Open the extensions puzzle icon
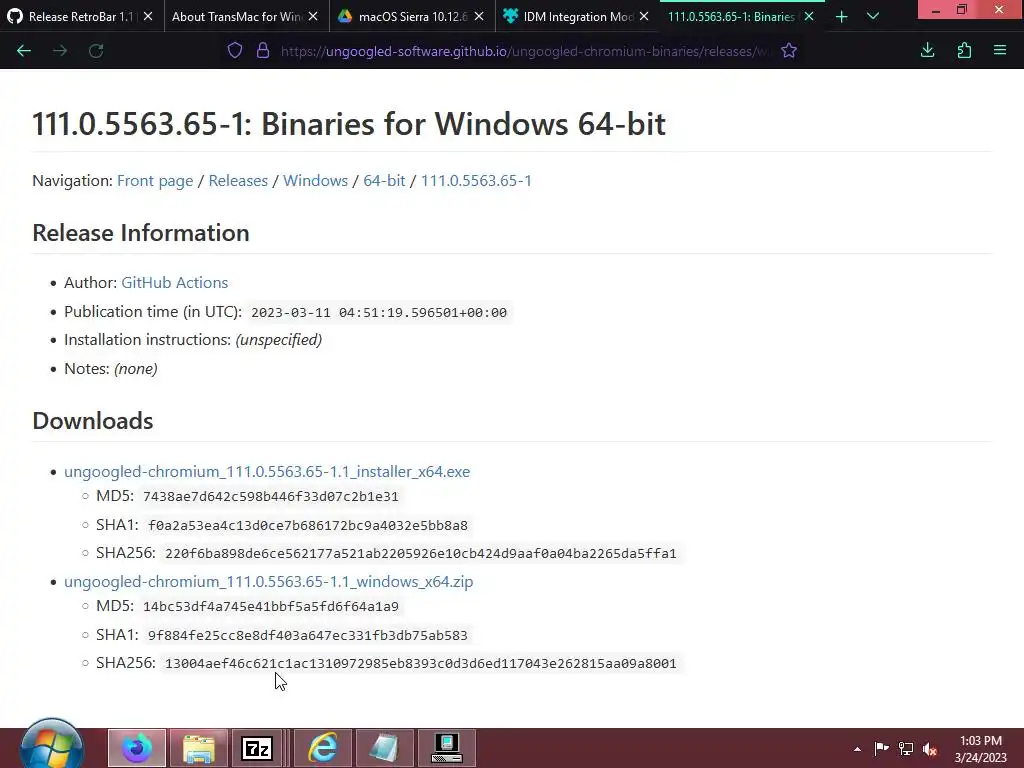1024x768 pixels. click(x=964, y=51)
